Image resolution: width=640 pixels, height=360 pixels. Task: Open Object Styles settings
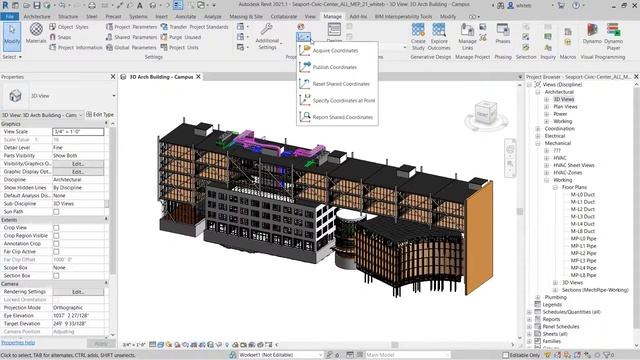(69, 27)
